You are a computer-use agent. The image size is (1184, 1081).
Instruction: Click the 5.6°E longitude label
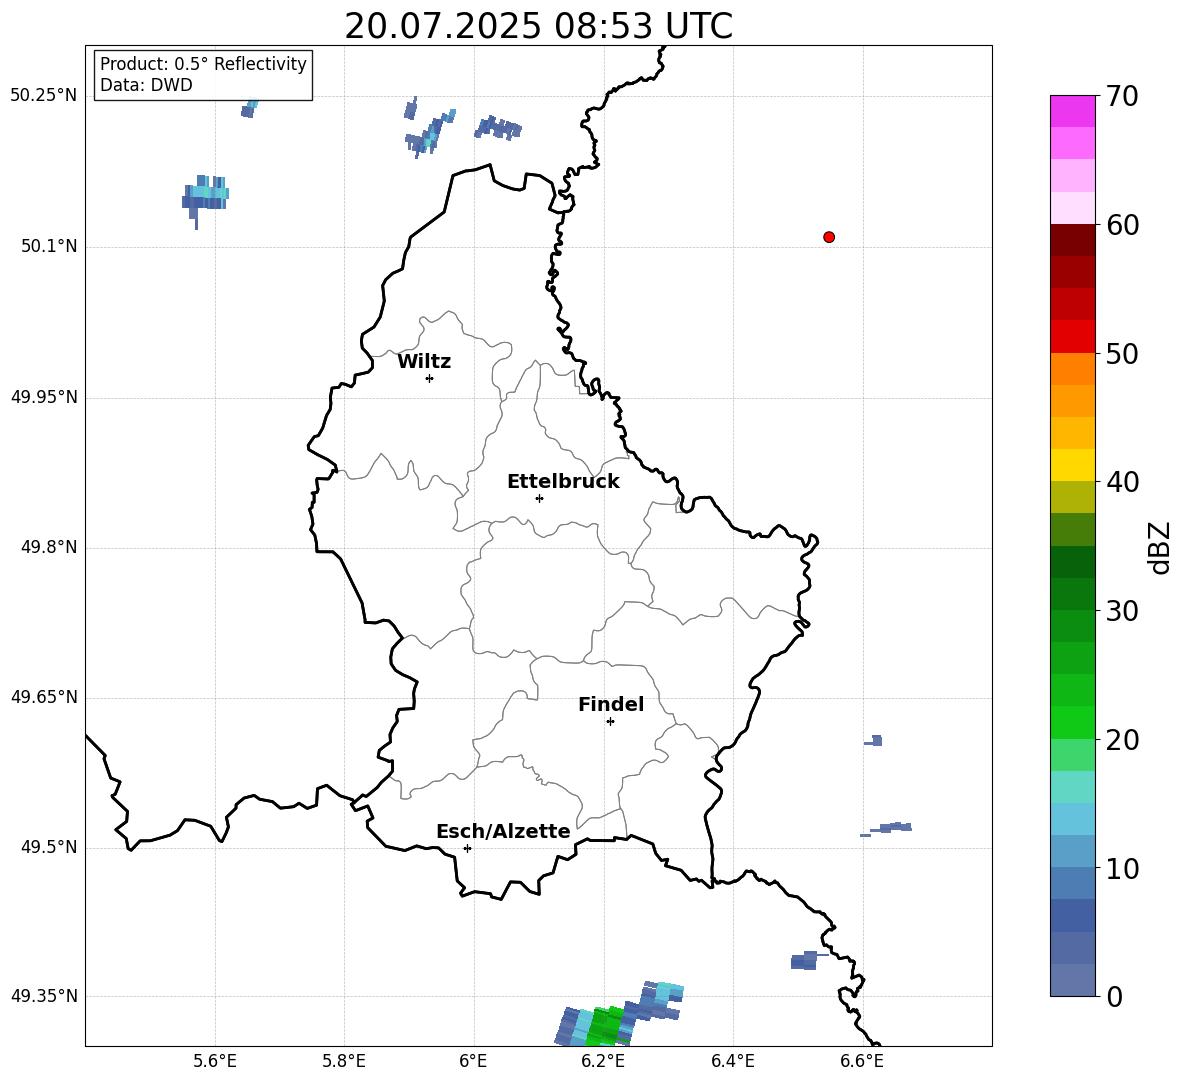215,1062
